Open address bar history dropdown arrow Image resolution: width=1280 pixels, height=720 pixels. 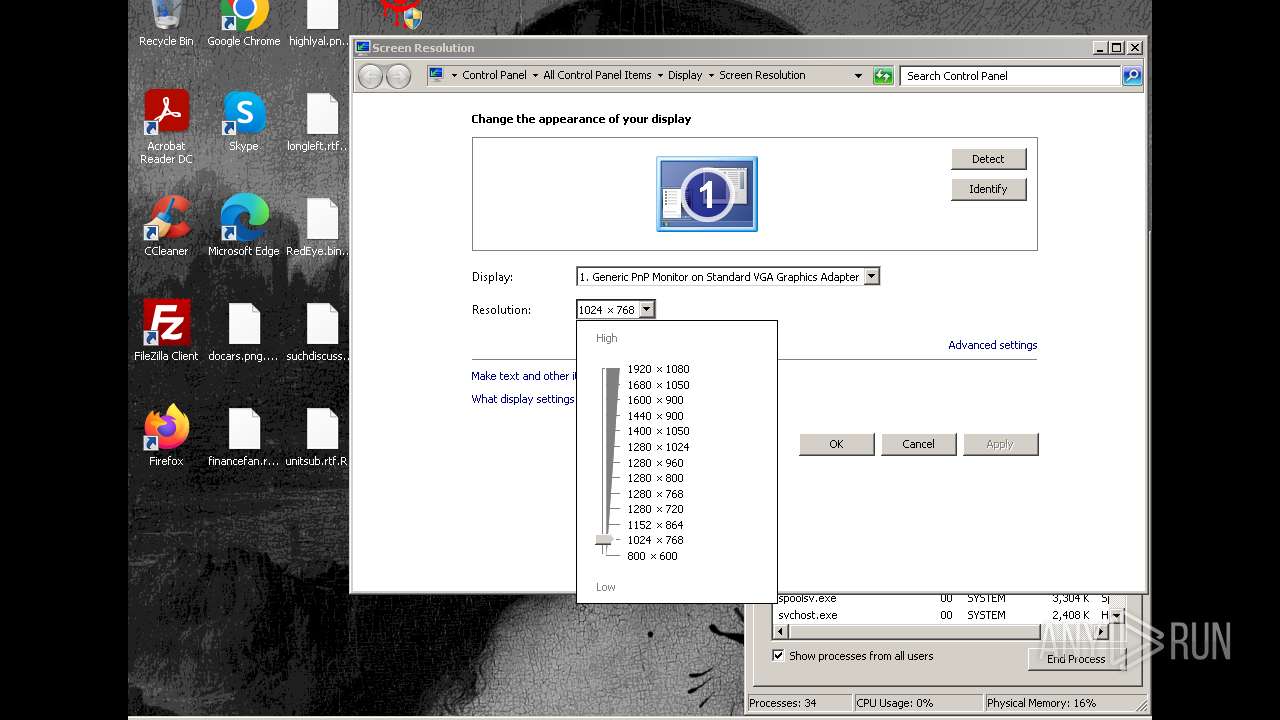tap(858, 76)
